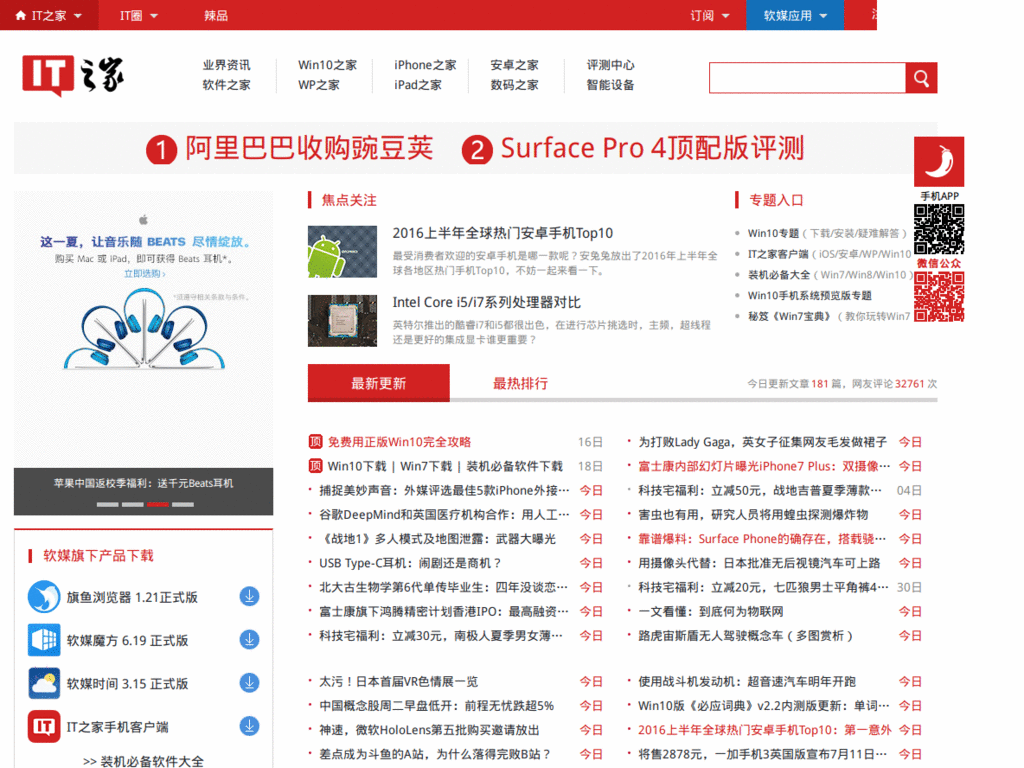Click the 旗鱼浏览器 sailfish app icon
1024x768 pixels.
point(44,596)
